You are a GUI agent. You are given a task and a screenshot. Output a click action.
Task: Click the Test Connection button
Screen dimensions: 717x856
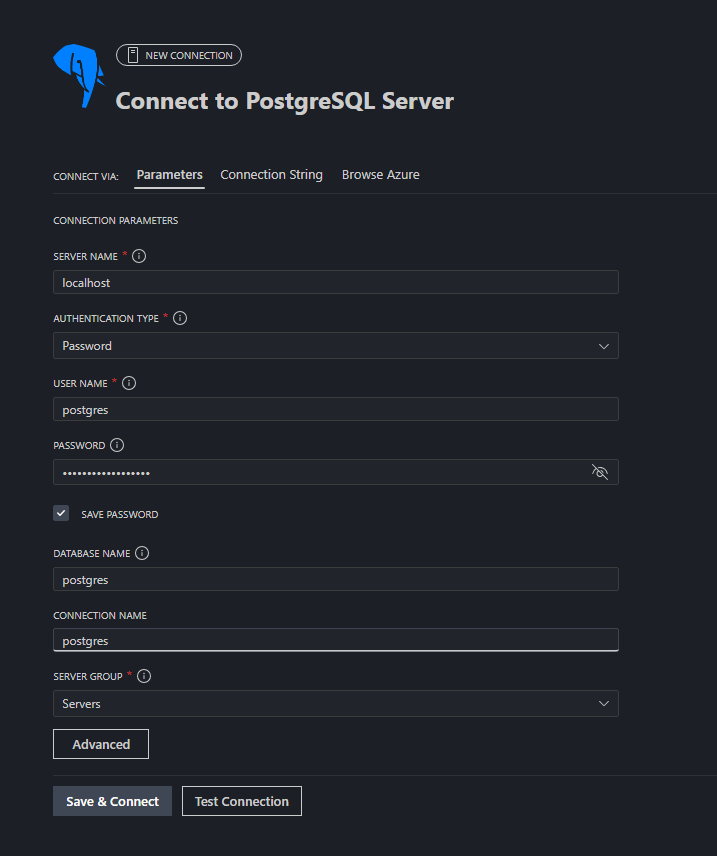[242, 801]
